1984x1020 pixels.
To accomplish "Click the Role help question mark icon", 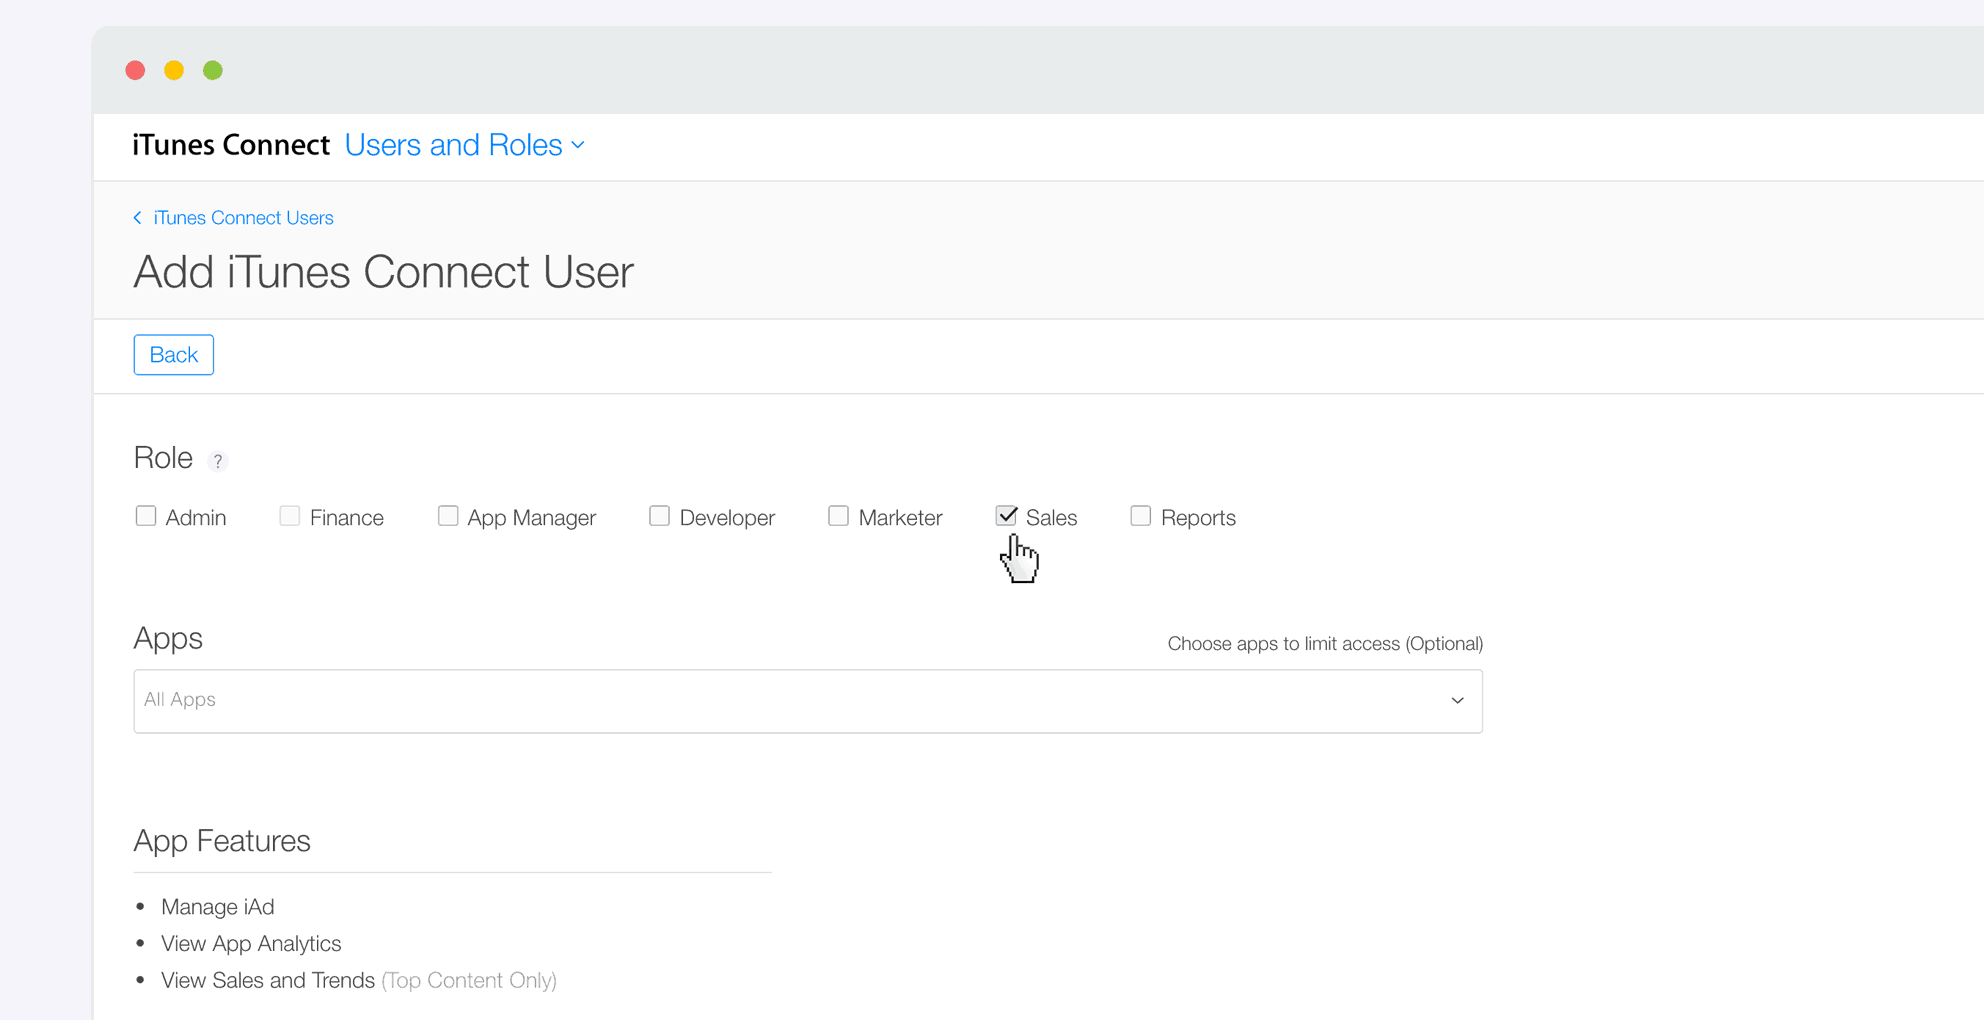I will click(x=217, y=461).
